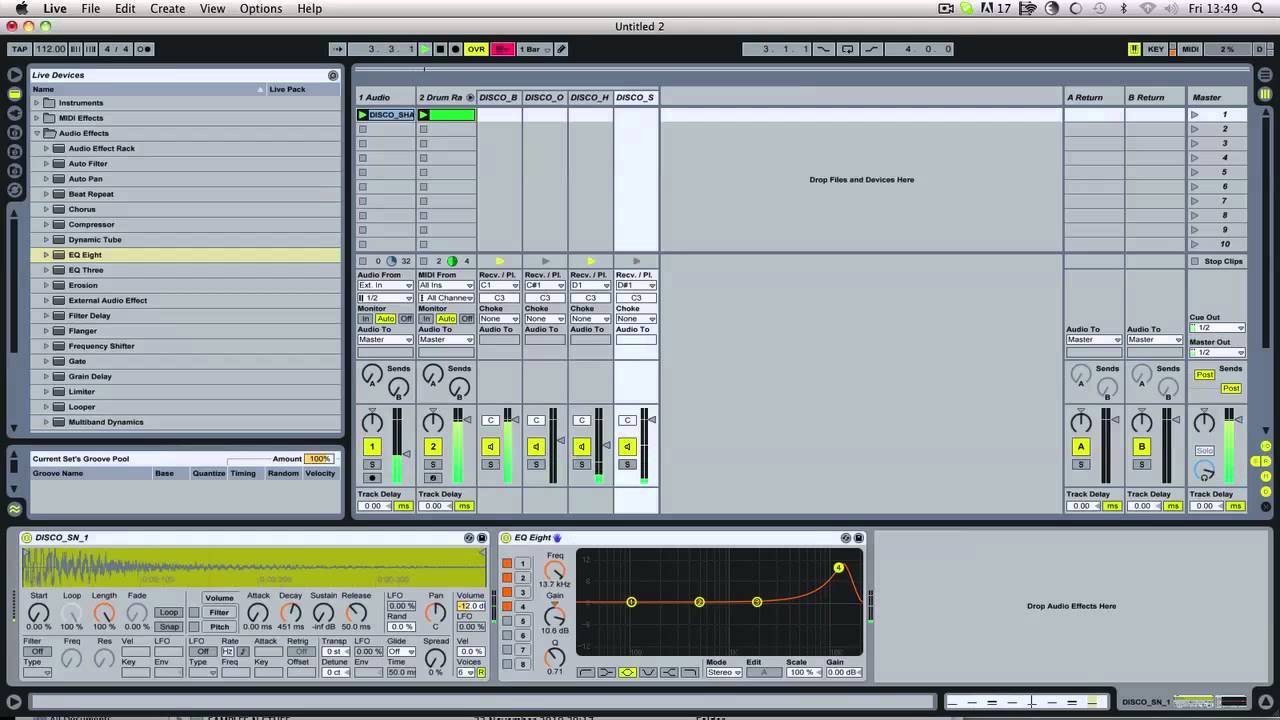Click the Master Solo cue button
This screenshot has width=1280, height=720.
click(1204, 451)
